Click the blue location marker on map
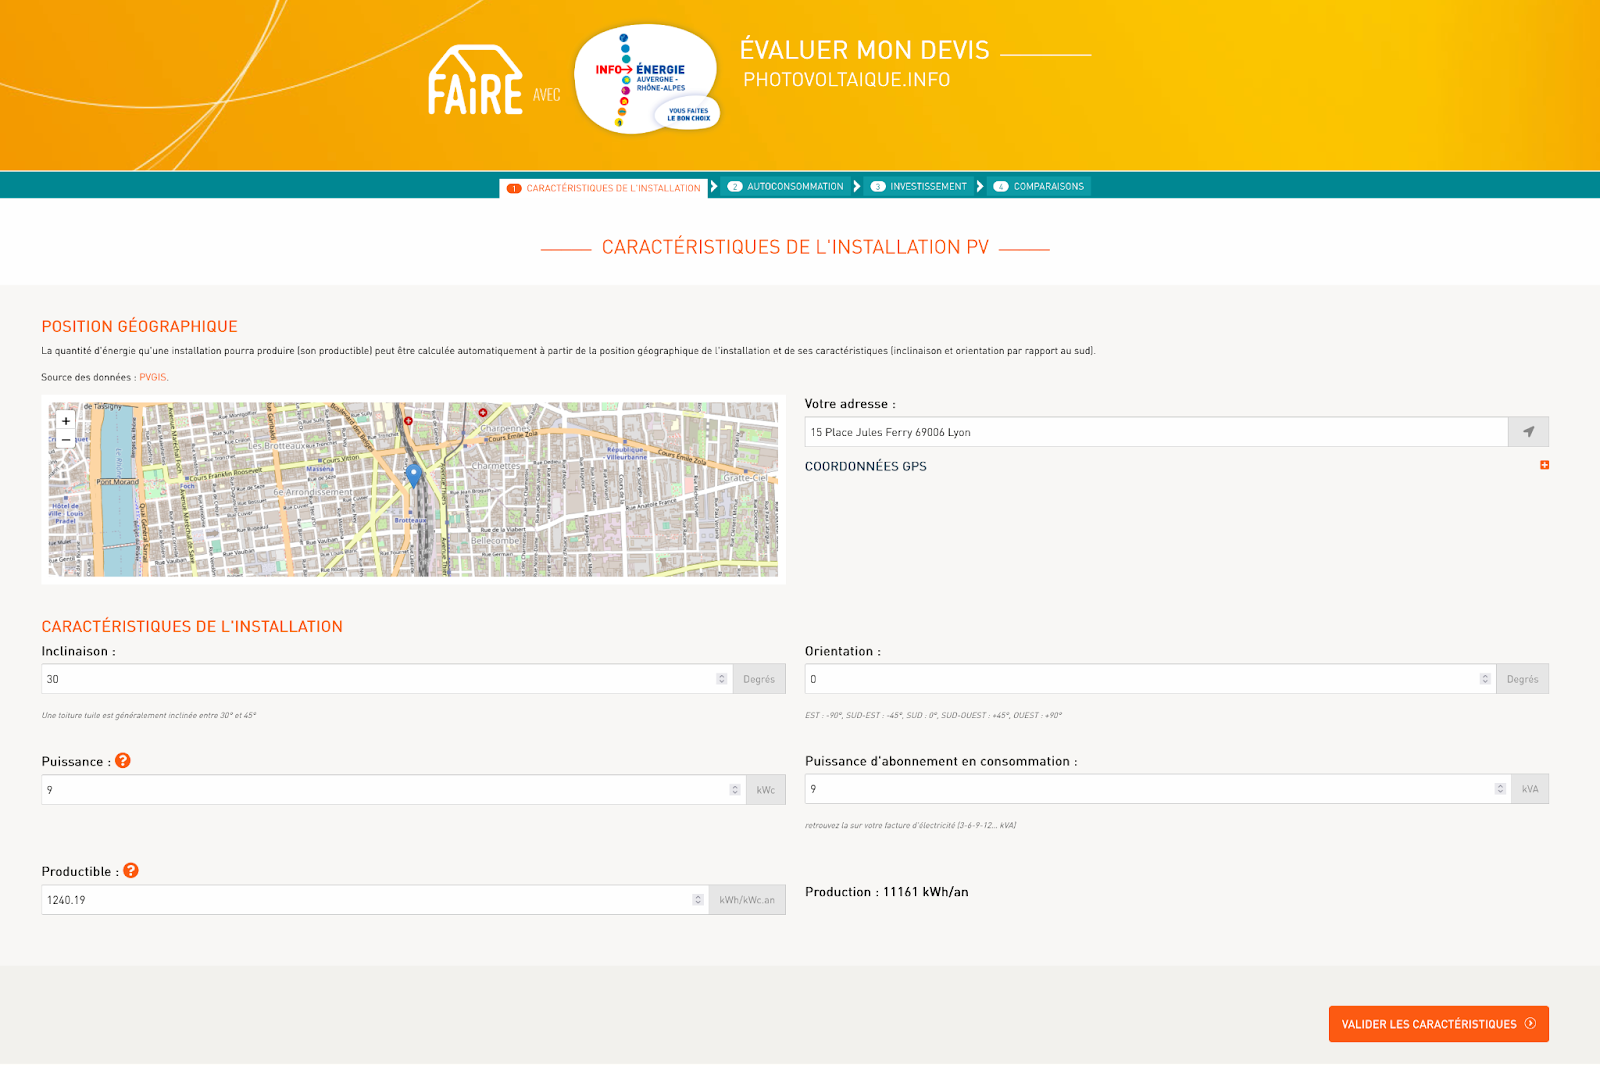This screenshot has height=1065, width=1600. [413, 474]
